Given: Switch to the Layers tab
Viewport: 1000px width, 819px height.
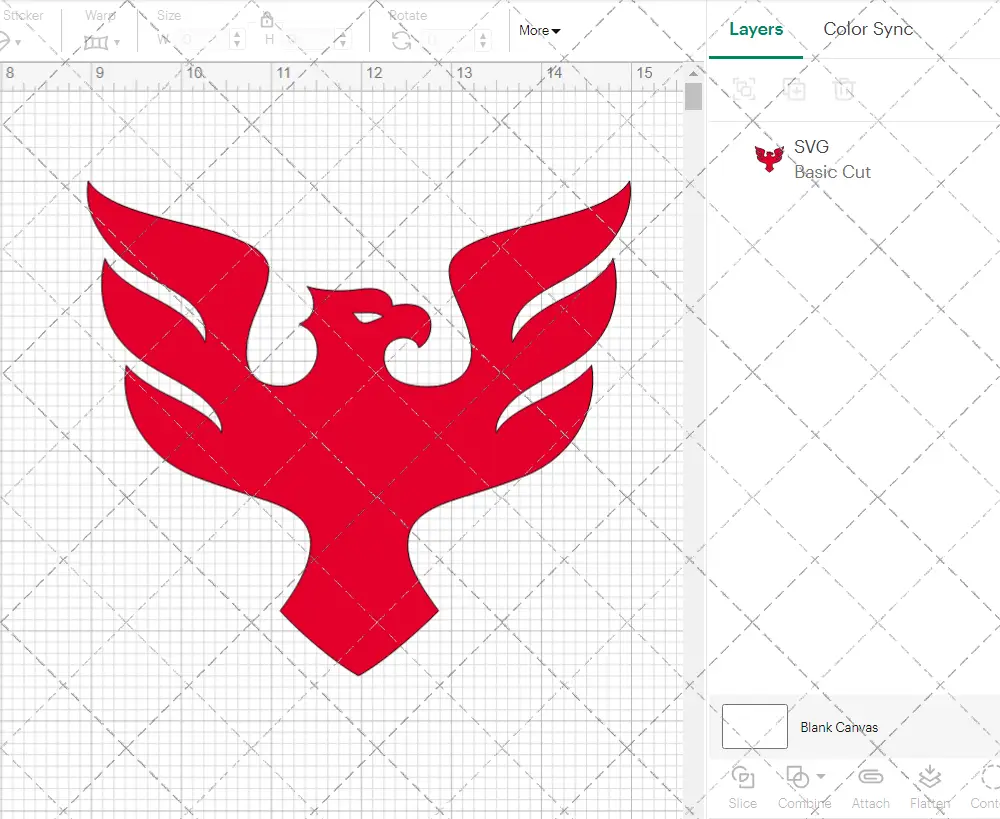Looking at the screenshot, I should coord(756,29).
